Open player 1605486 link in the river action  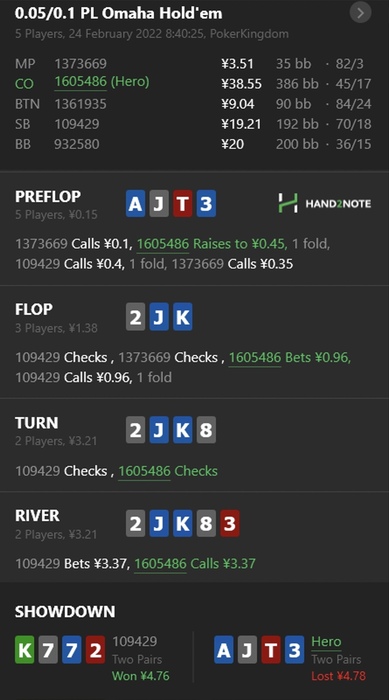point(160,563)
